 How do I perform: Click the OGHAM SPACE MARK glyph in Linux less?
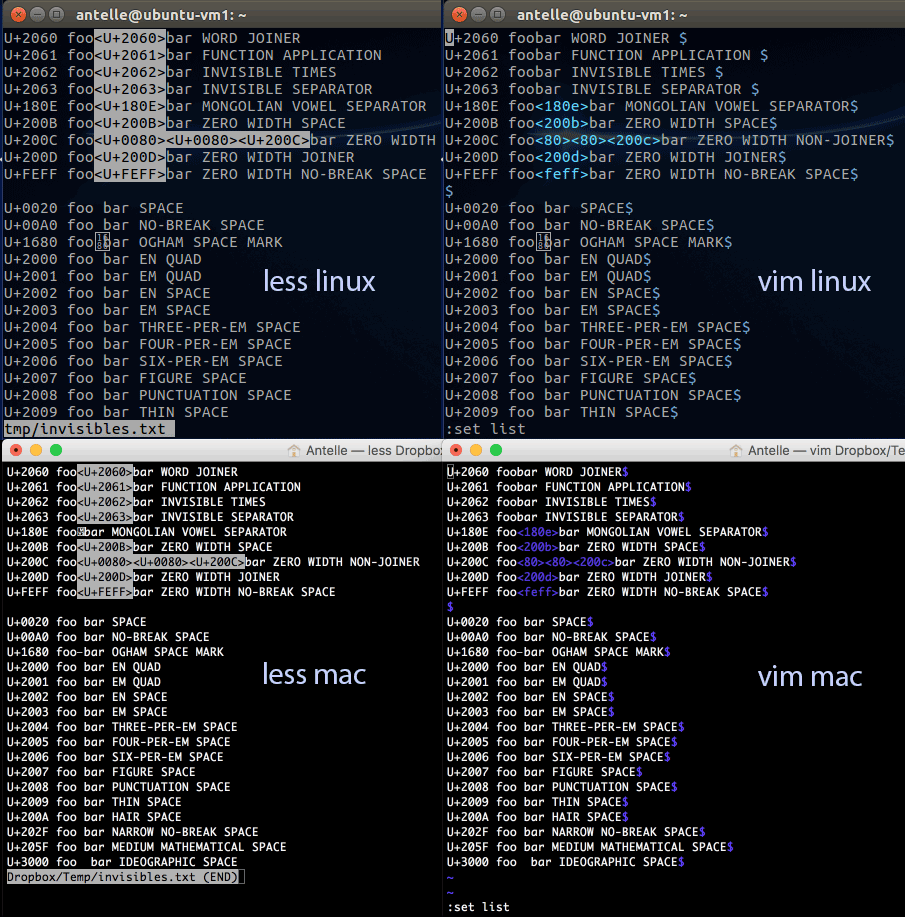[102, 242]
